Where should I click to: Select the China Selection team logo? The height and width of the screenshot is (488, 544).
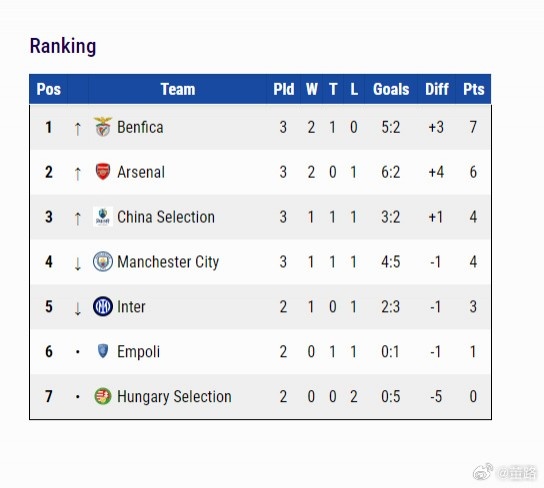pyautogui.click(x=103, y=216)
